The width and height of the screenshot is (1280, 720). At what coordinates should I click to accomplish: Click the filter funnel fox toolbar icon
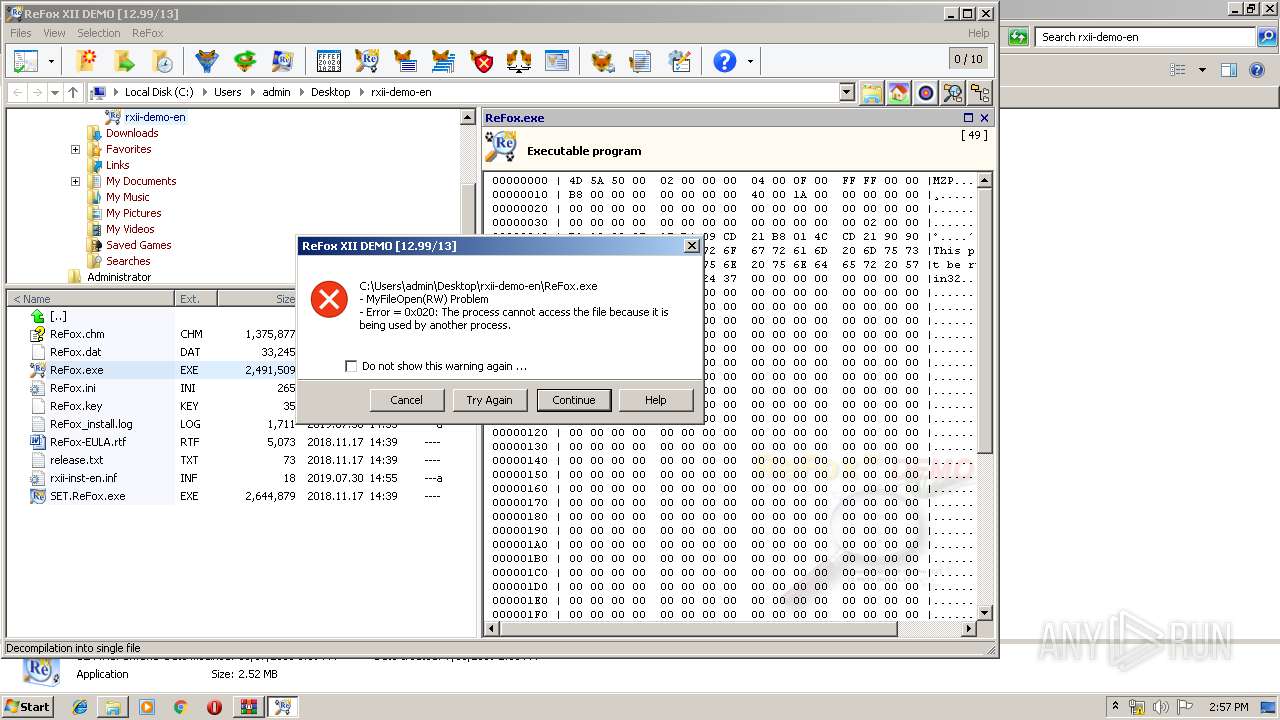click(x=206, y=61)
